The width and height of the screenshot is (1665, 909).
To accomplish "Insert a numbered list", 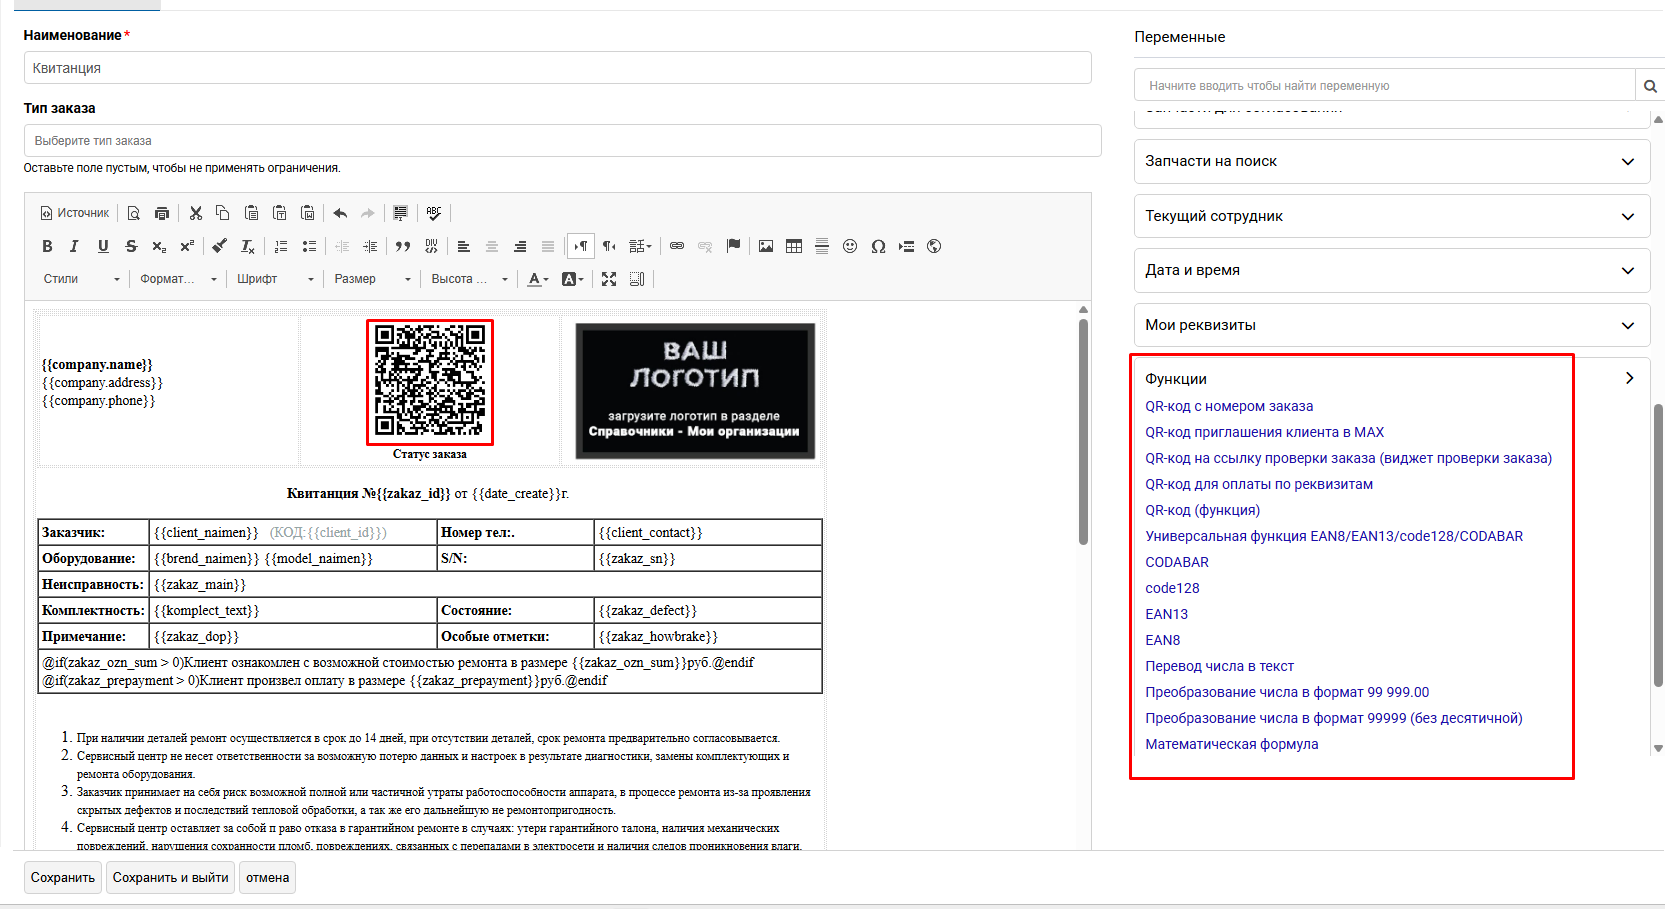I will pyautogui.click(x=281, y=246).
